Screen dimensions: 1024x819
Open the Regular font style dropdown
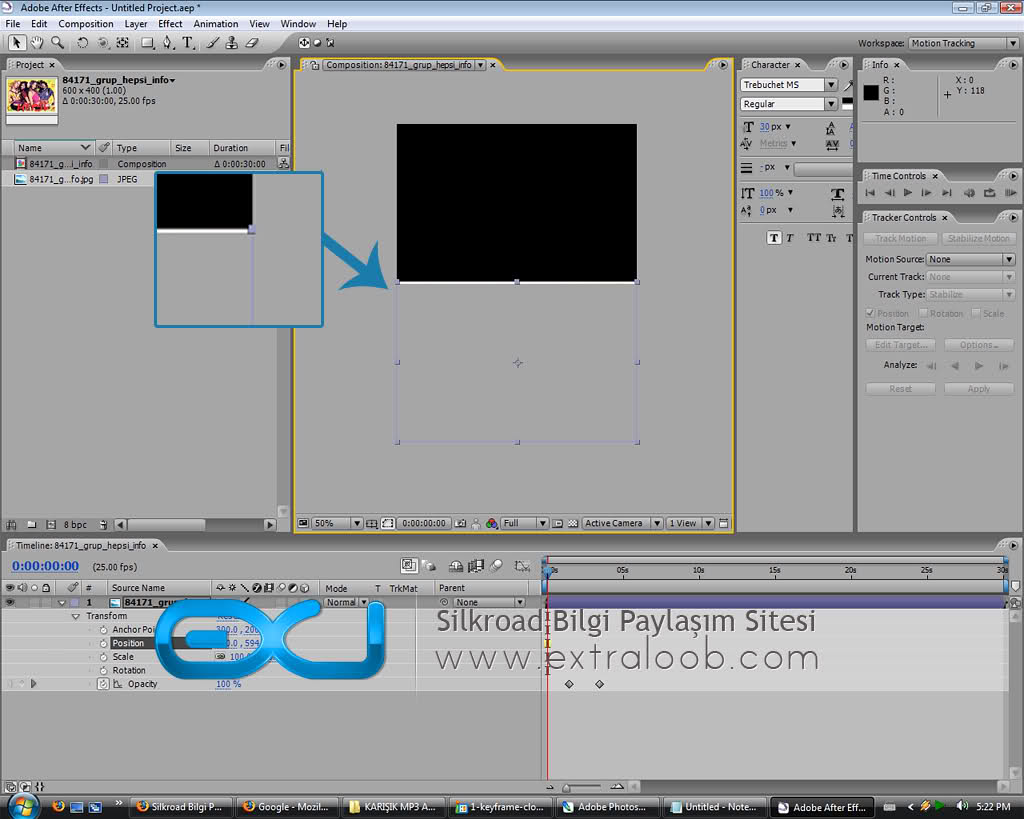pyautogui.click(x=831, y=104)
